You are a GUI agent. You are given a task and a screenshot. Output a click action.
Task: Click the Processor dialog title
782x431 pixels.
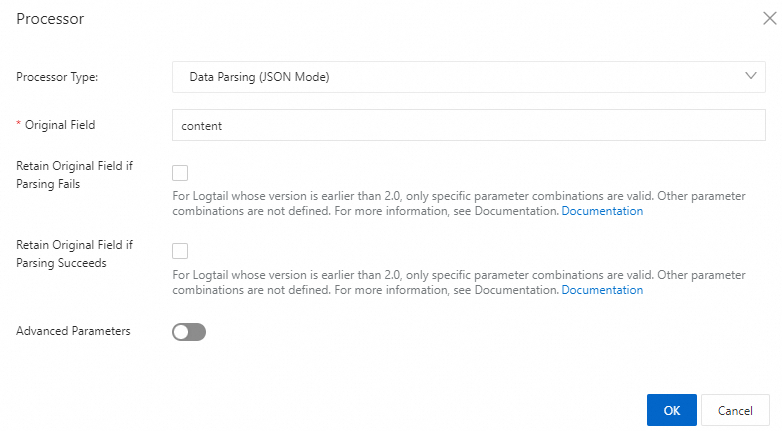50,18
